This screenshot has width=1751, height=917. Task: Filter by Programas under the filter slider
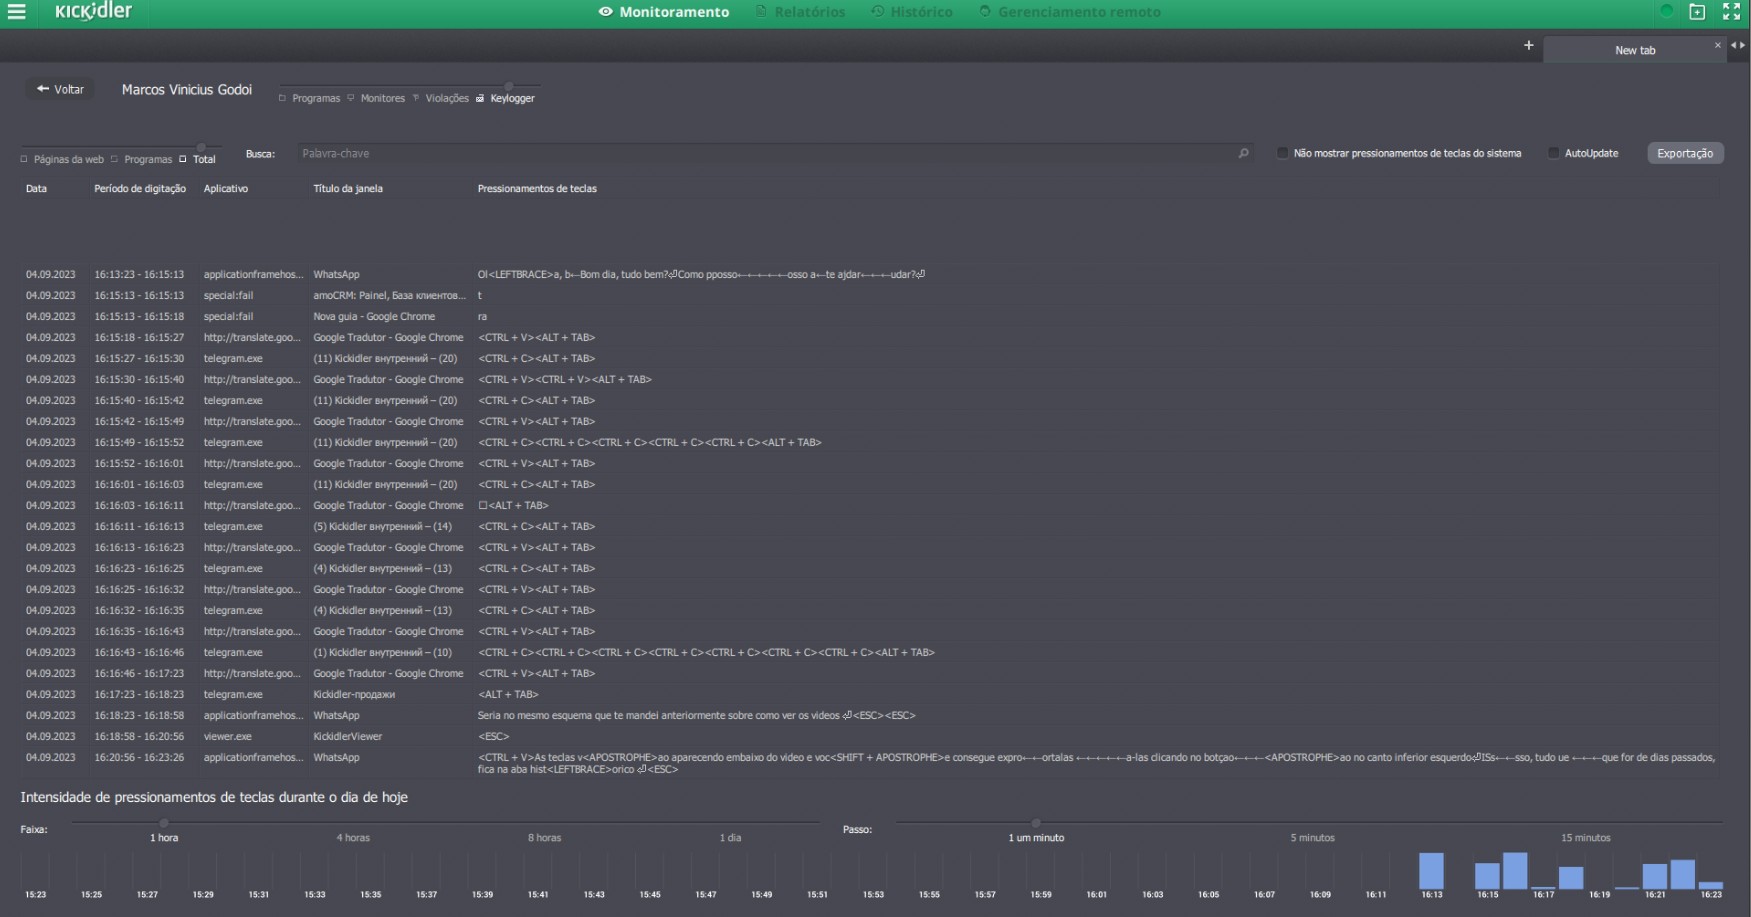(x=142, y=159)
